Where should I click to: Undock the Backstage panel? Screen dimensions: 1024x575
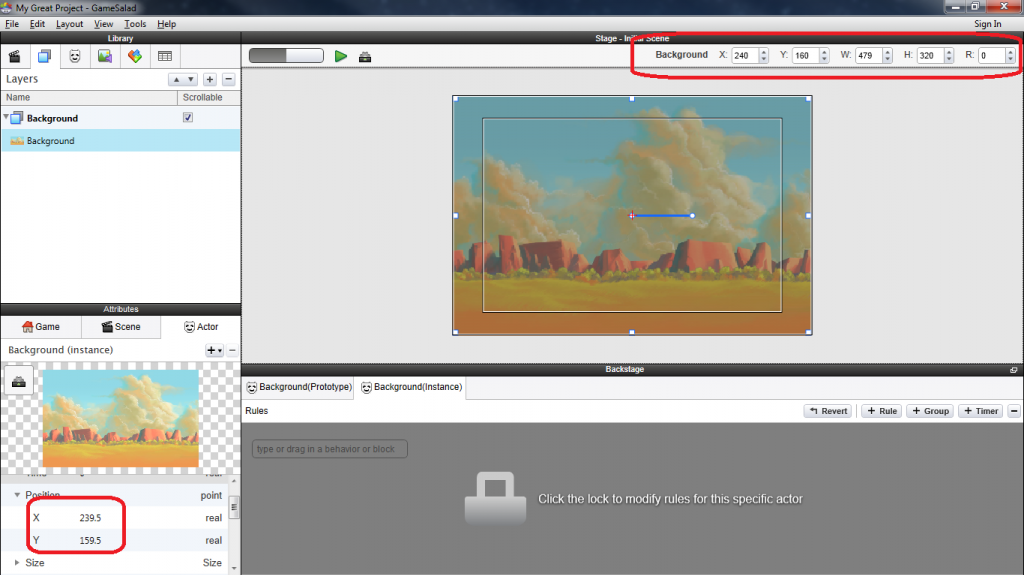pos(1014,370)
